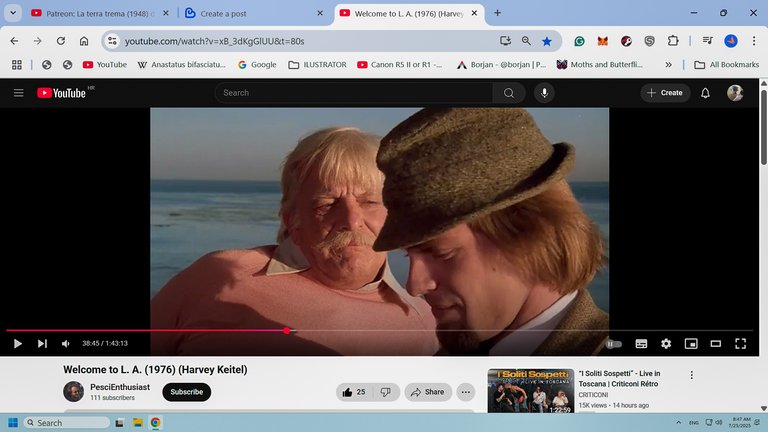Enable miniplayer mode
This screenshot has width=768, height=432.
coord(691,344)
